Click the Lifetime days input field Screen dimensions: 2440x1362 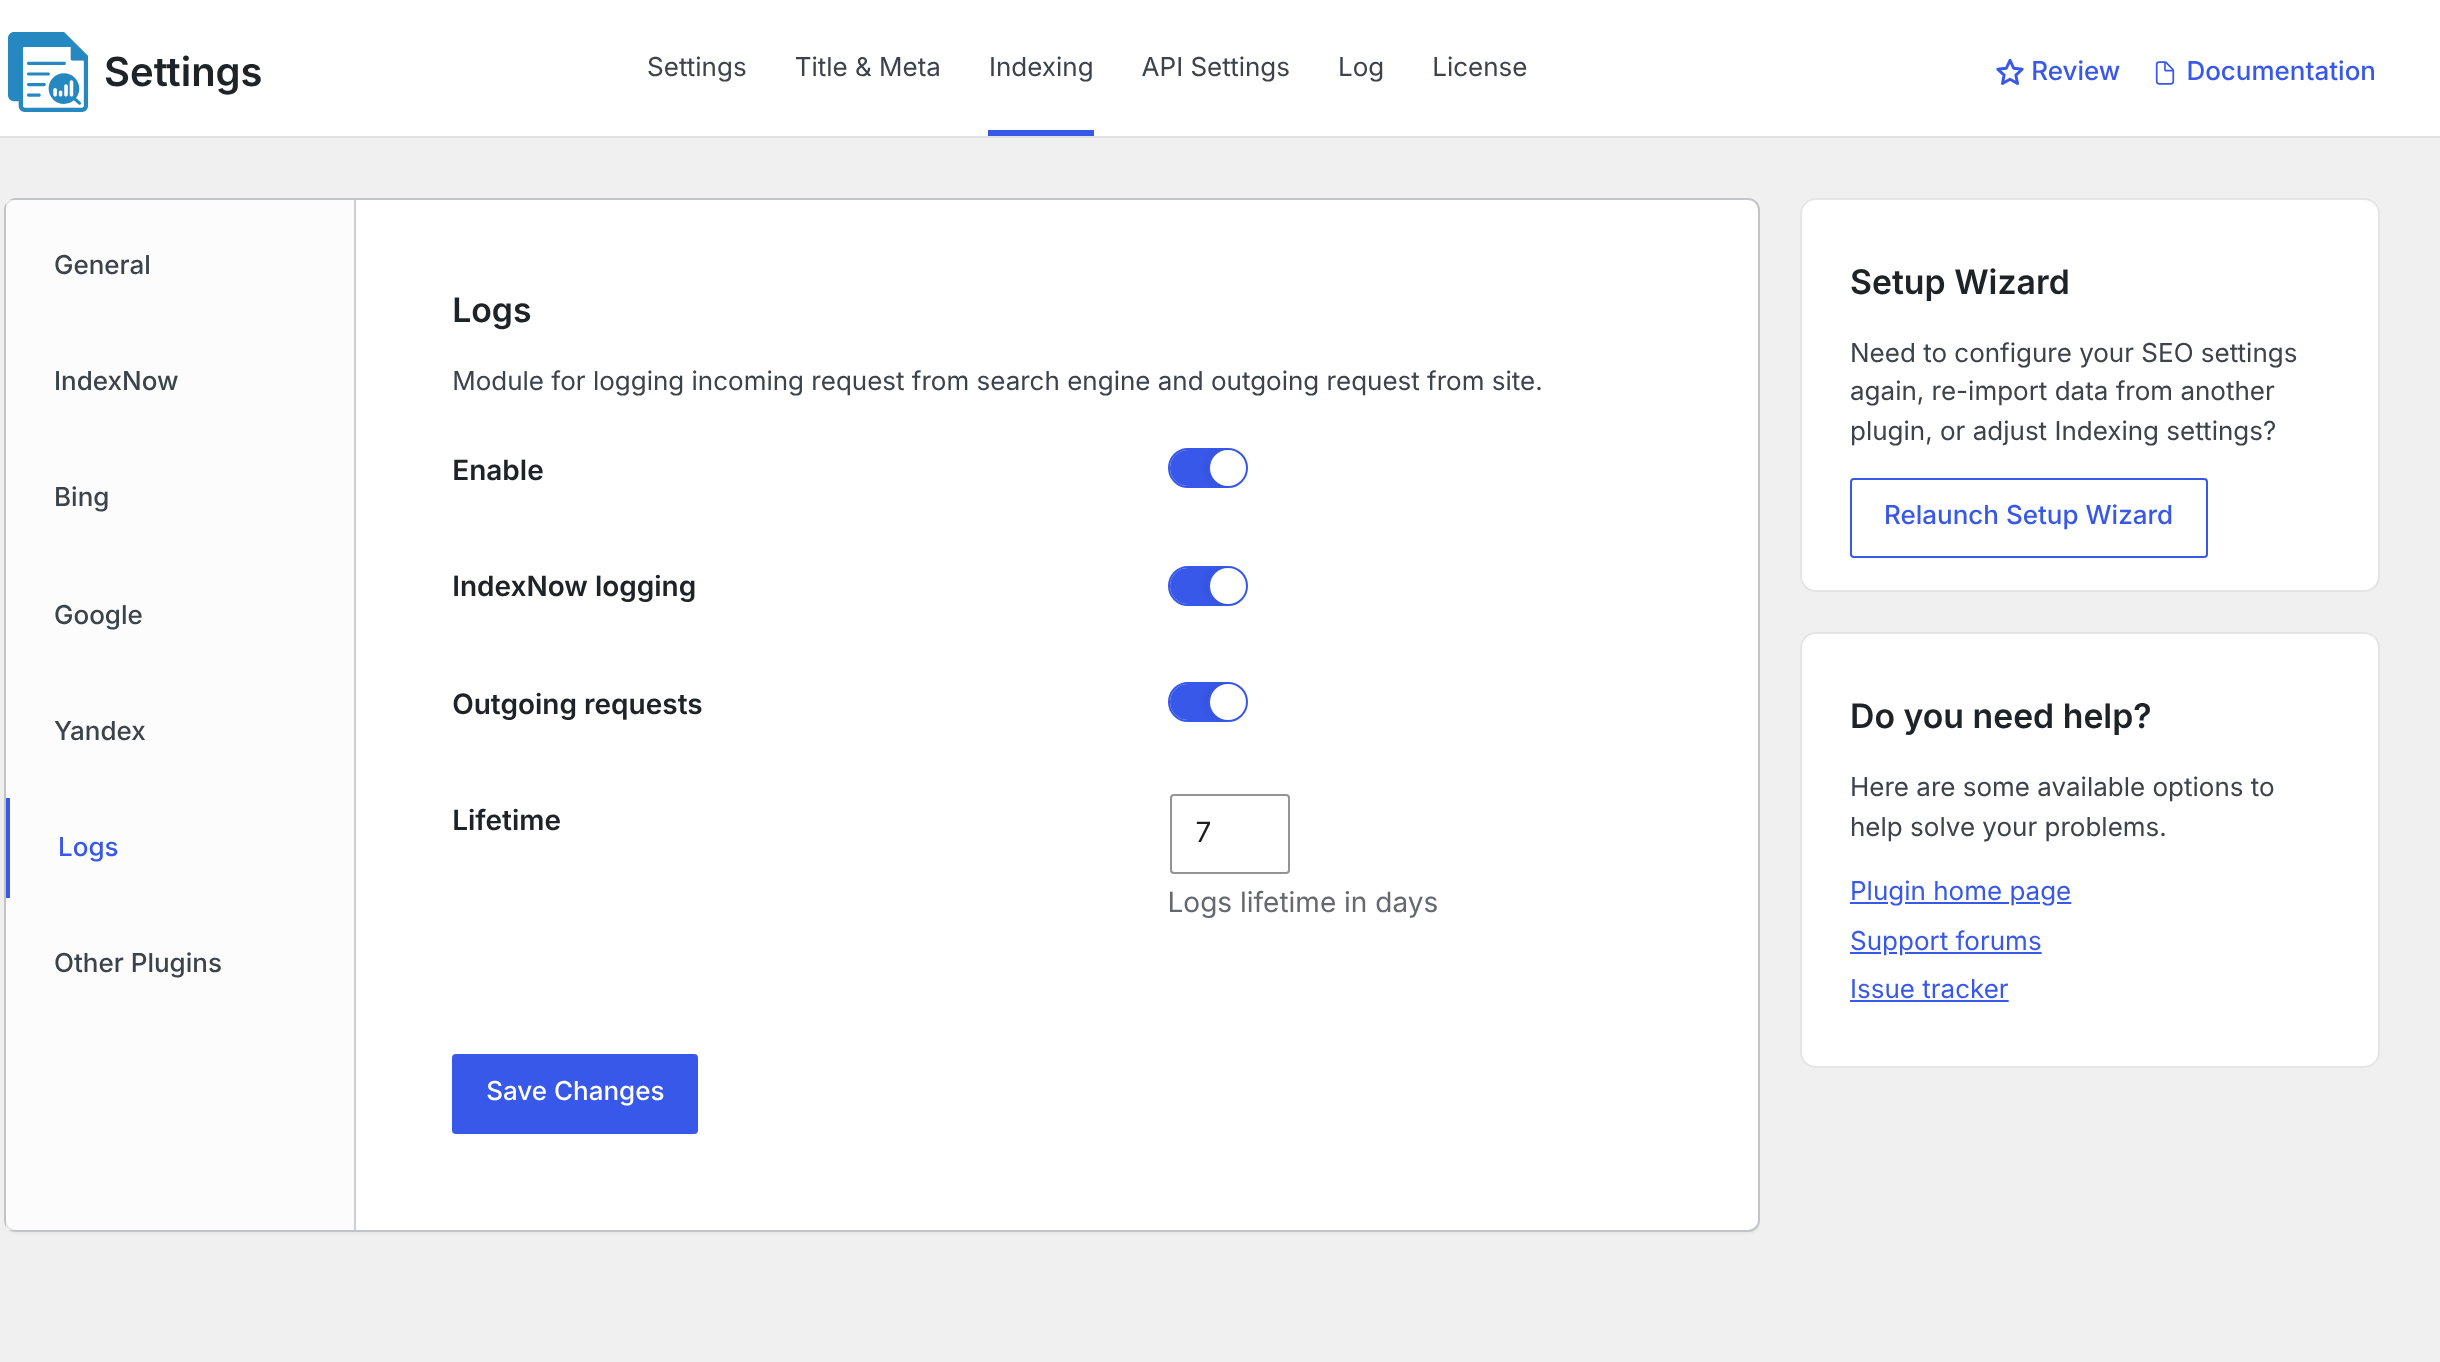[1229, 833]
